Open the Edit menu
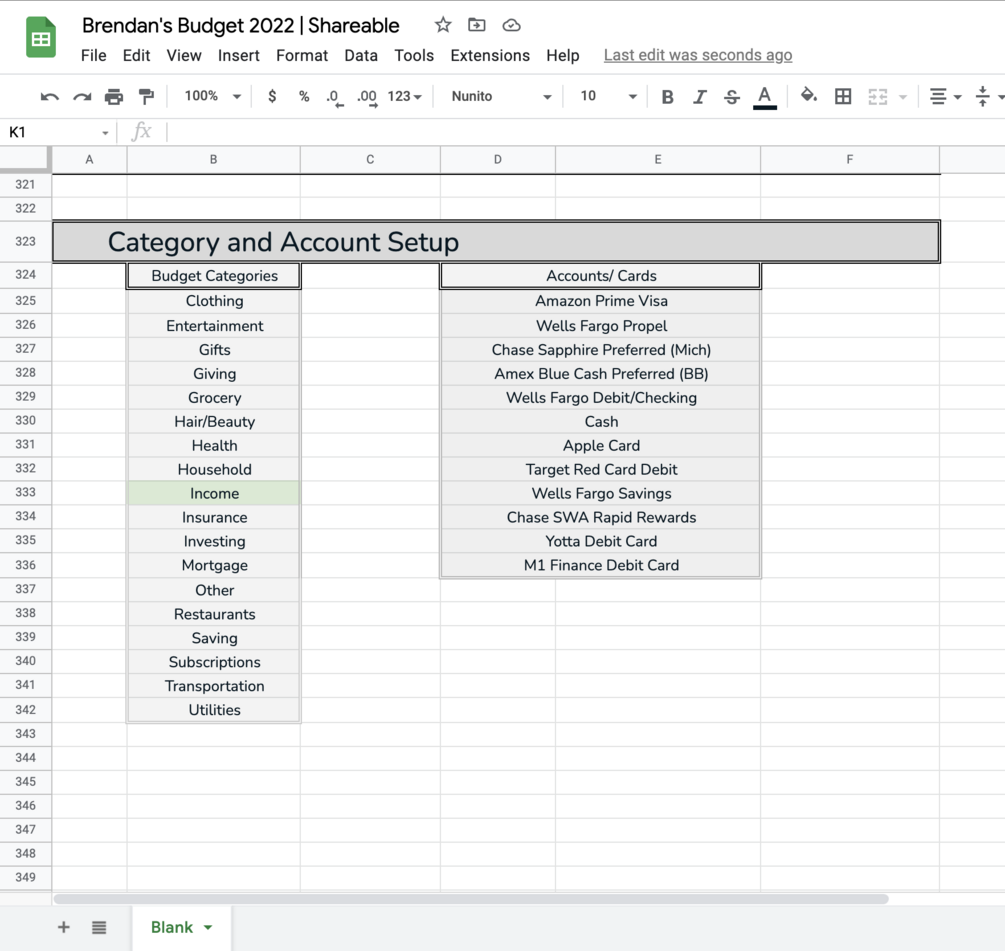This screenshot has height=951, width=1005. 137,56
